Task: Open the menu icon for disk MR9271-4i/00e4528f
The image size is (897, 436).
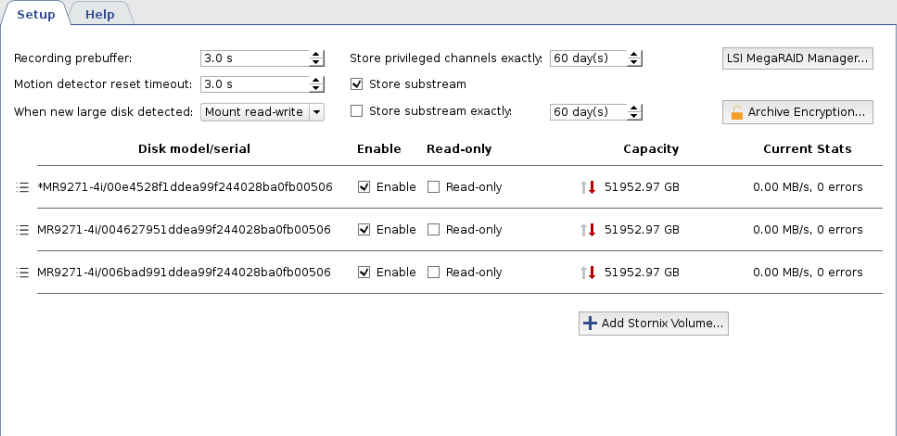Action: (x=23, y=187)
